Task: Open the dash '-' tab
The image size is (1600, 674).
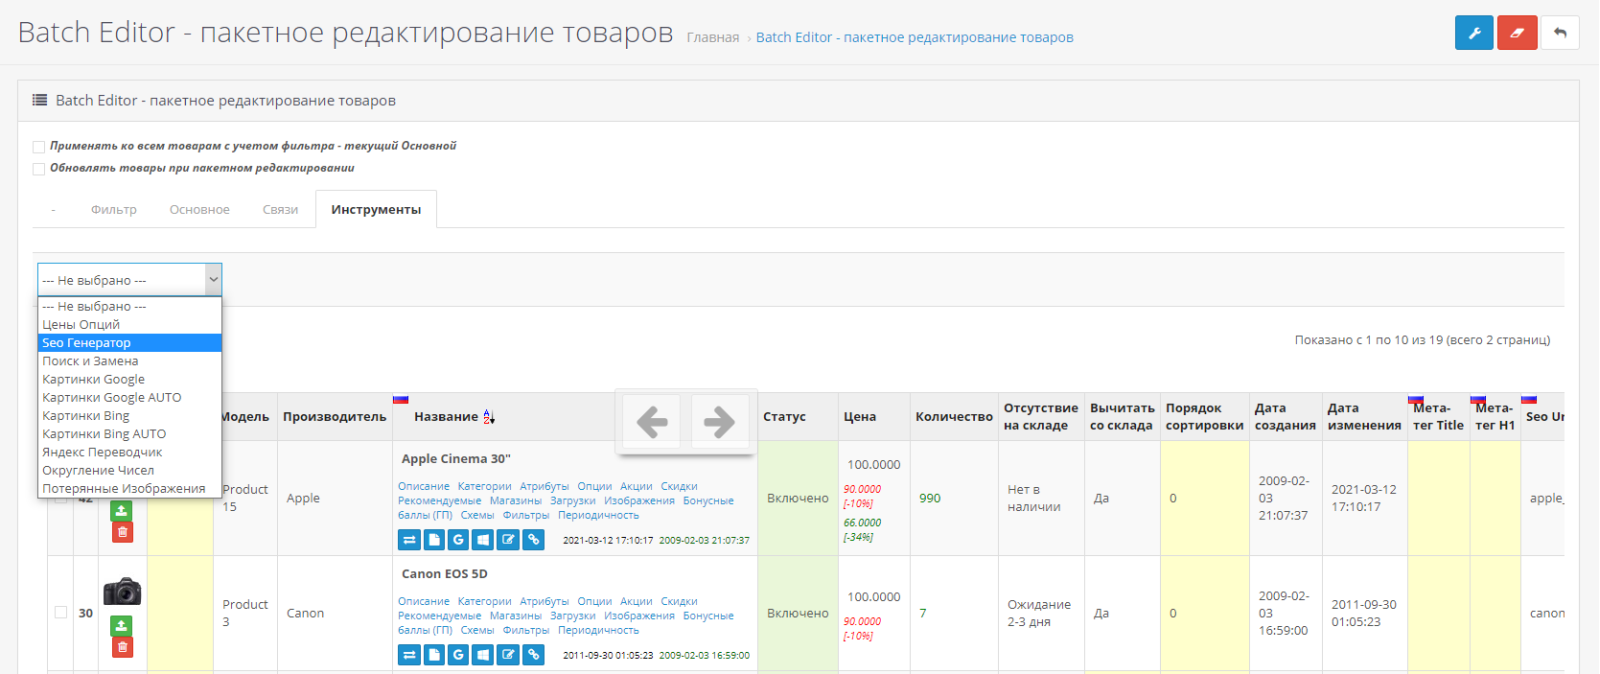Action: tap(53, 210)
